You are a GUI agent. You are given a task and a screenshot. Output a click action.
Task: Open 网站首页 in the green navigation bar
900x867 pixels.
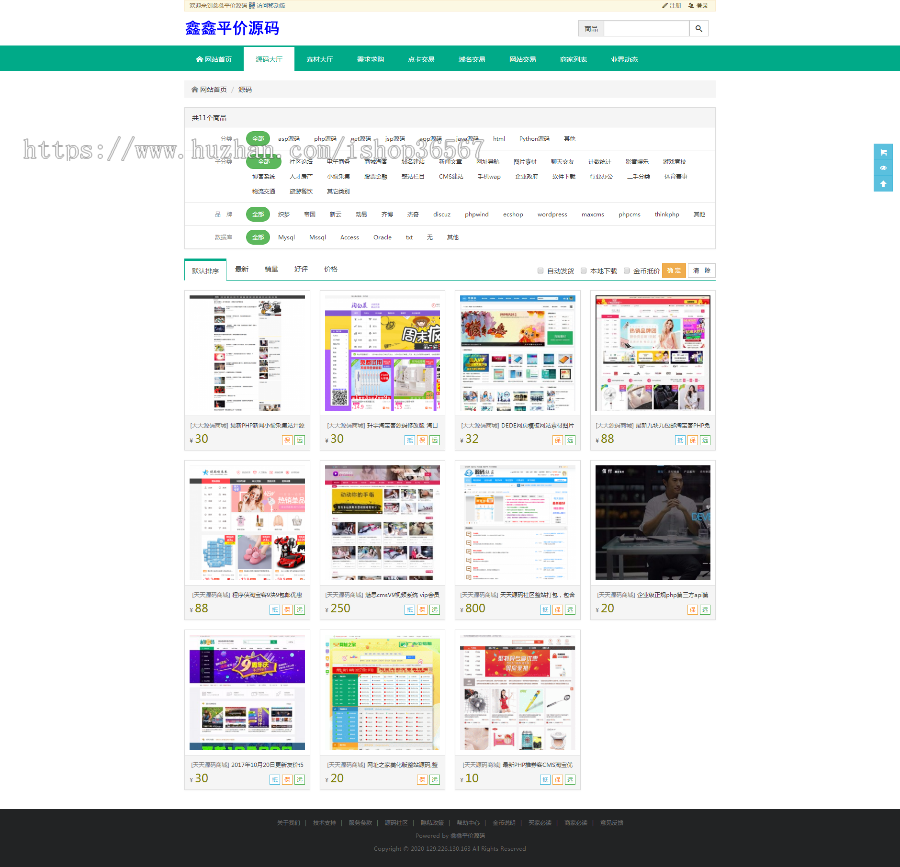click(214, 59)
